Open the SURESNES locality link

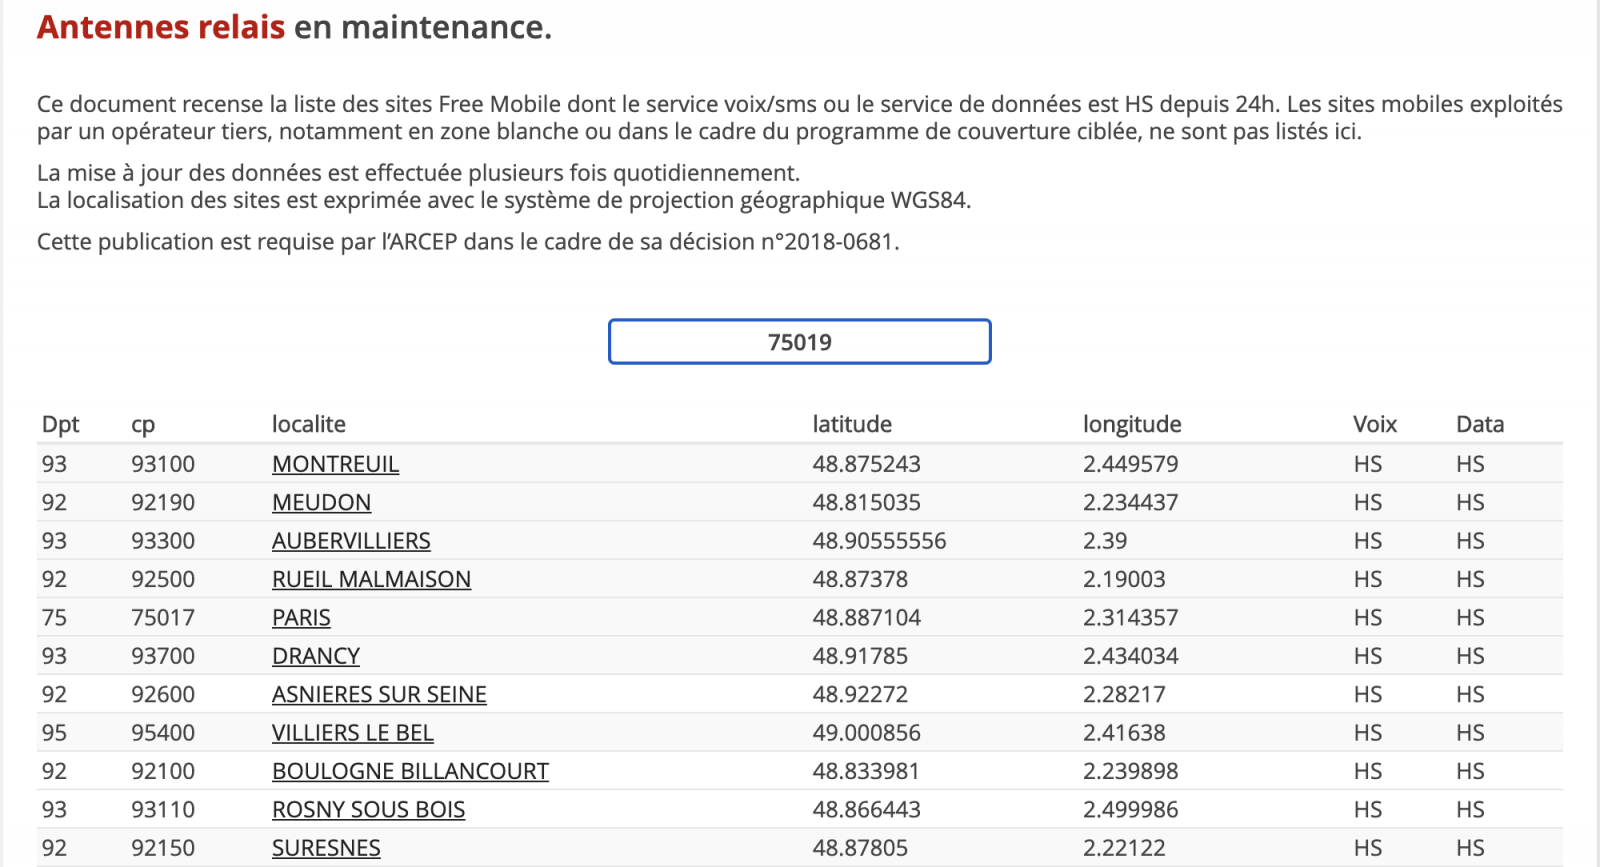[326, 848]
